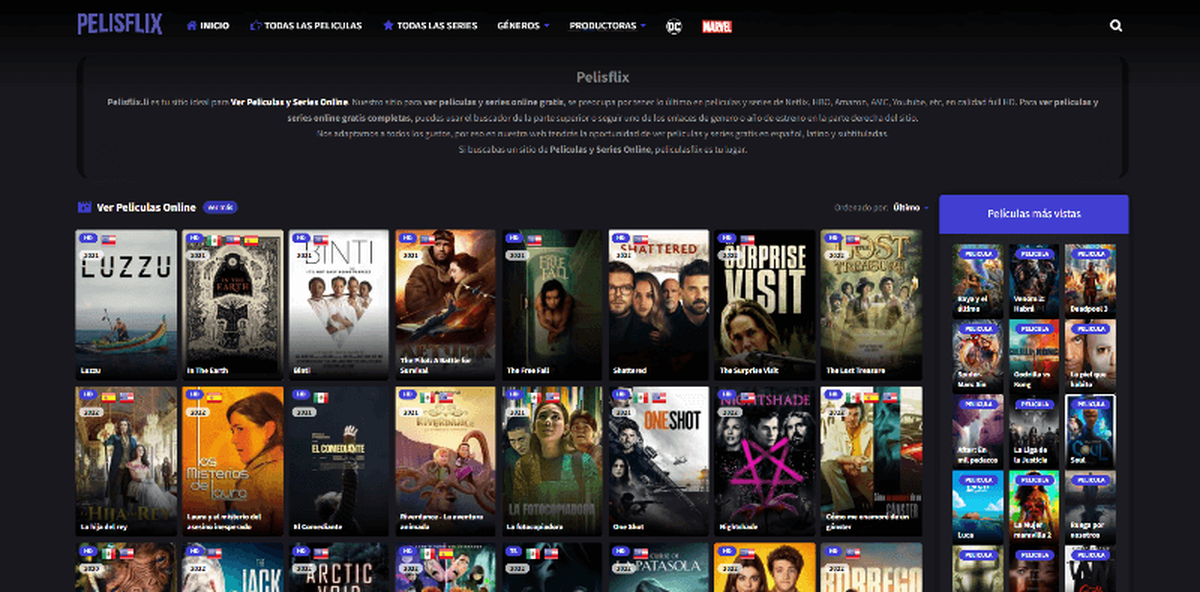Open Ruega por nosotros thumbnail

1090,507
